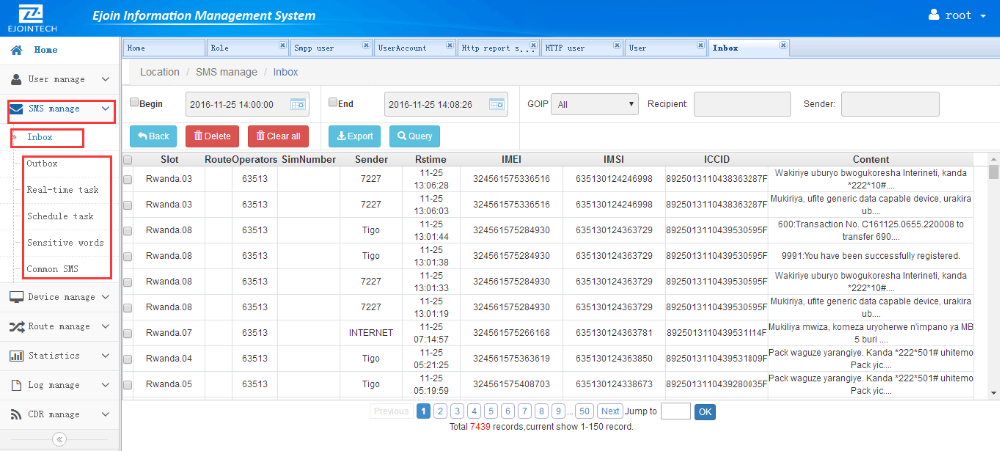1000x451 pixels.
Task: Click the Query button
Action: [x=415, y=137]
